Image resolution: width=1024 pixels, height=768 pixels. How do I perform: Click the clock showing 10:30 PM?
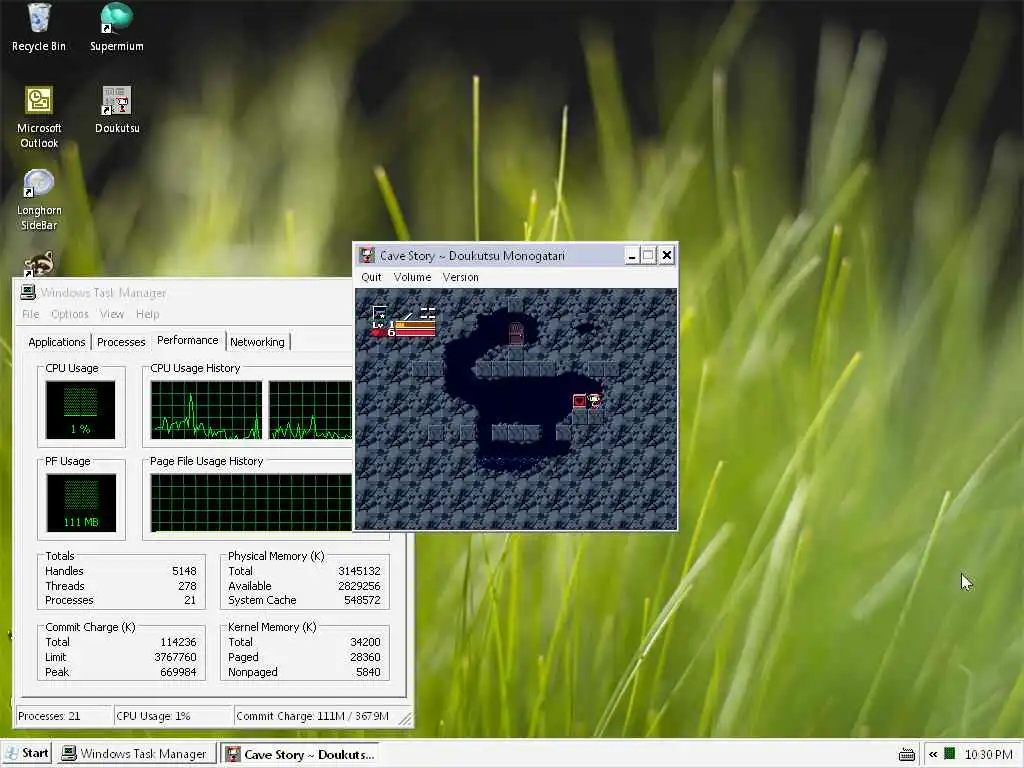coord(988,754)
